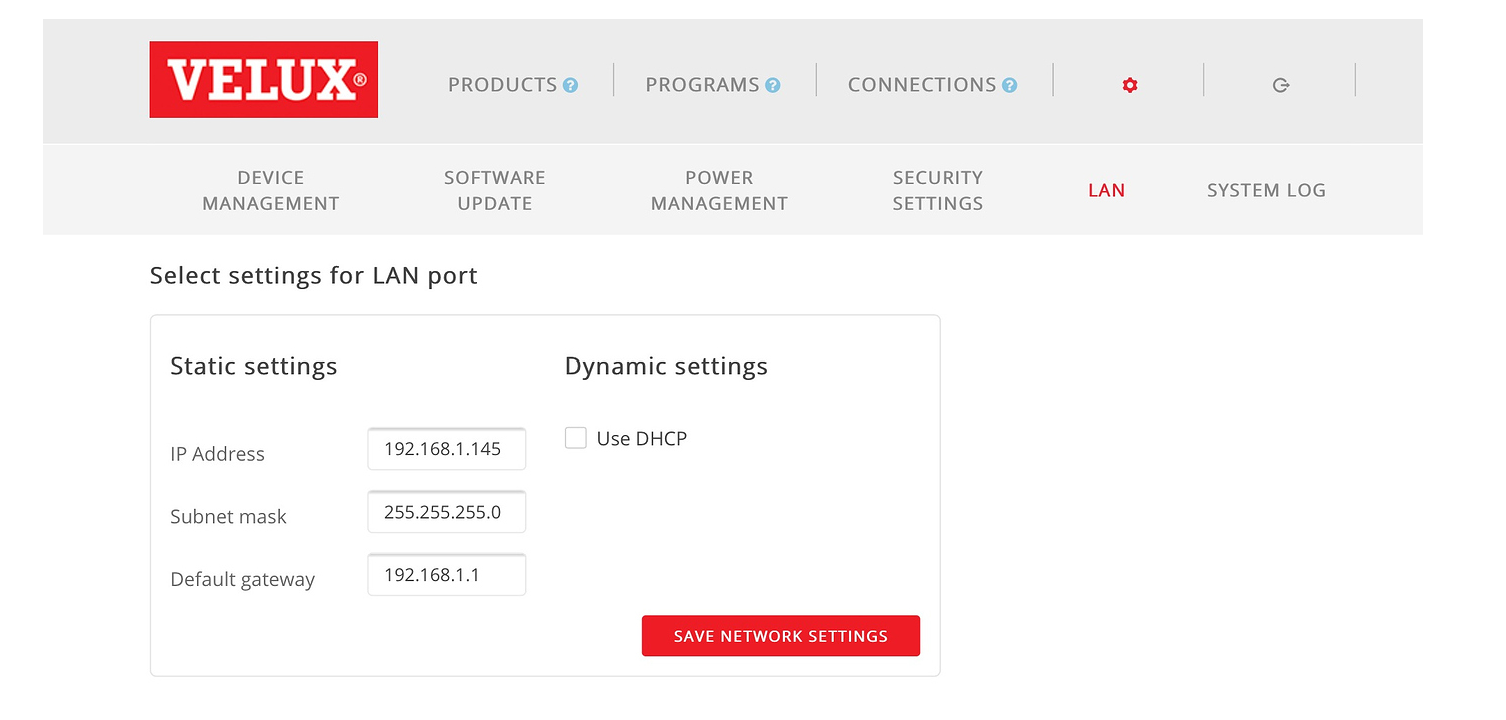
Task: Select the Power Management tab
Action: coord(719,190)
